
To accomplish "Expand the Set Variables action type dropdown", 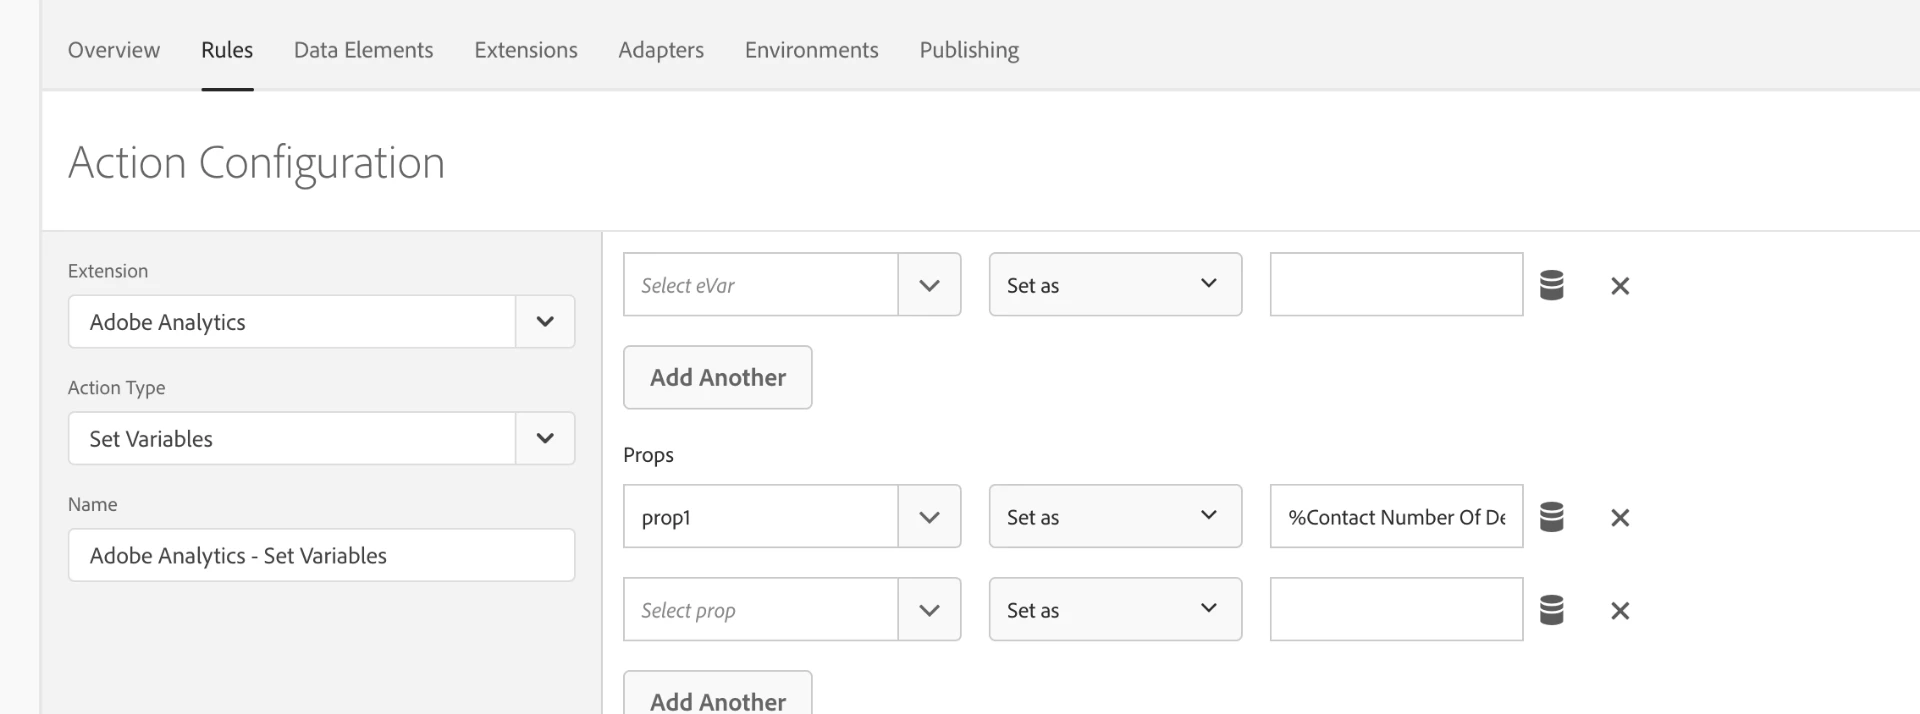I will pyautogui.click(x=545, y=438).
